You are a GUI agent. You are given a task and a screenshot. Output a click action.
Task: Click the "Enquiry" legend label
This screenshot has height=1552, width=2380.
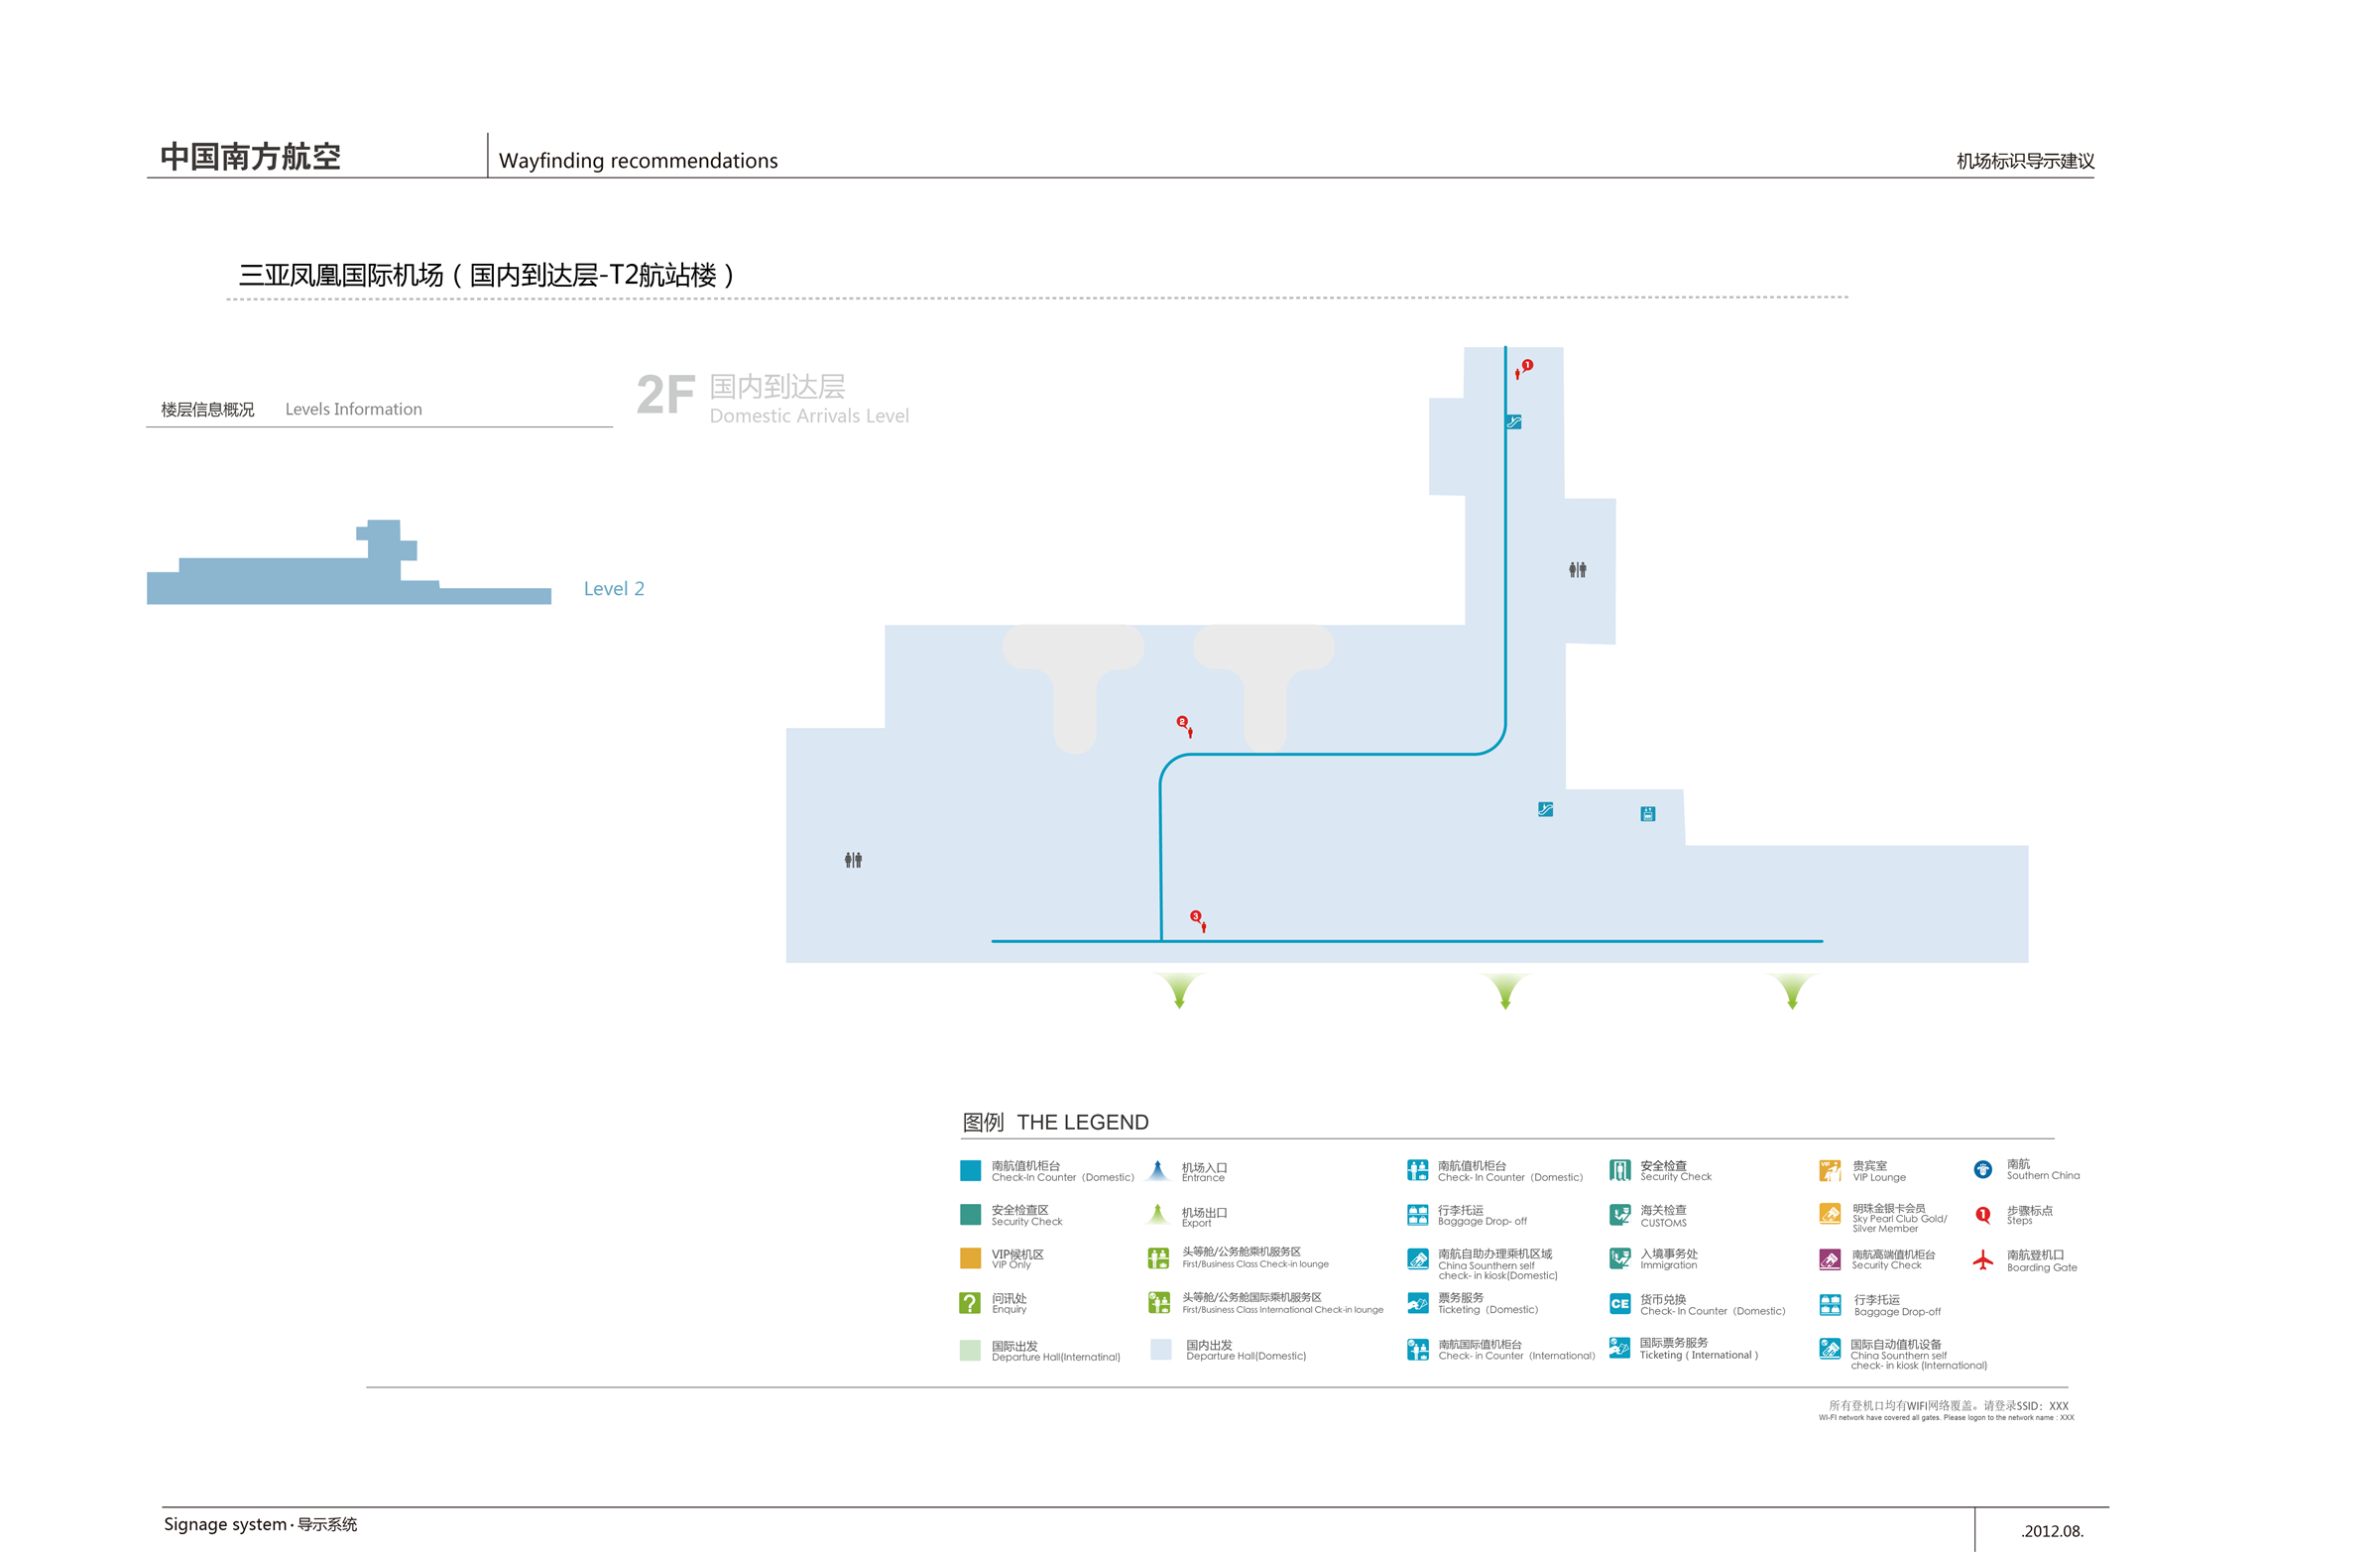[1009, 1309]
